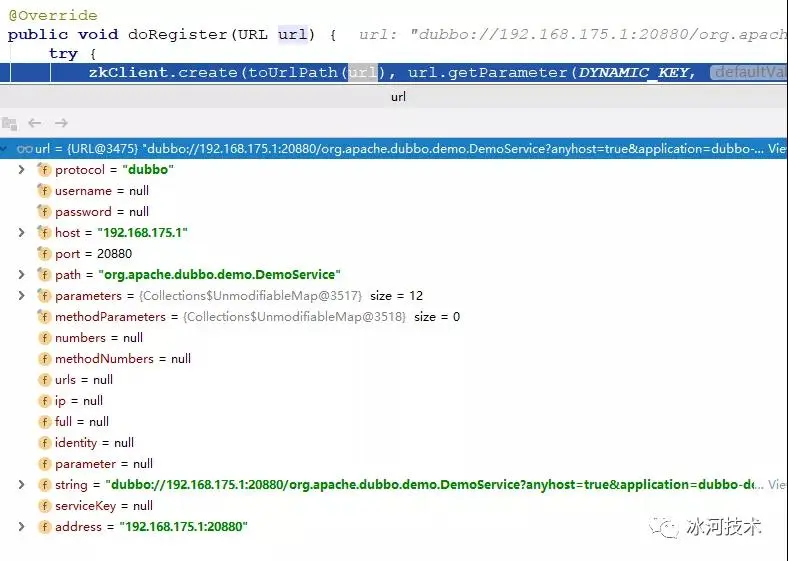Click the field icon for parameter
788x561 pixels.
click(44, 463)
